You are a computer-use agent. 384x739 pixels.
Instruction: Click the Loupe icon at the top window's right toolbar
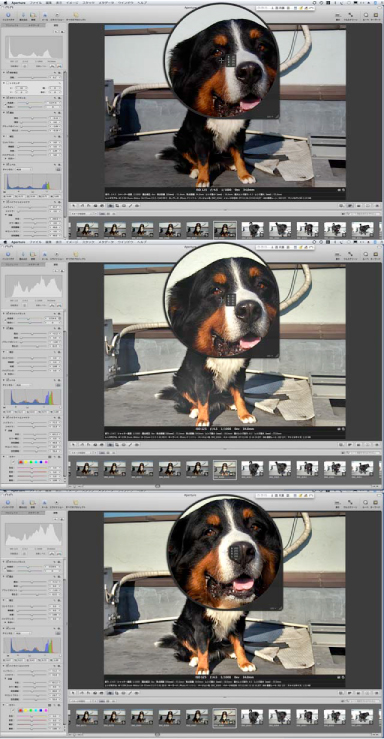[366, 15]
